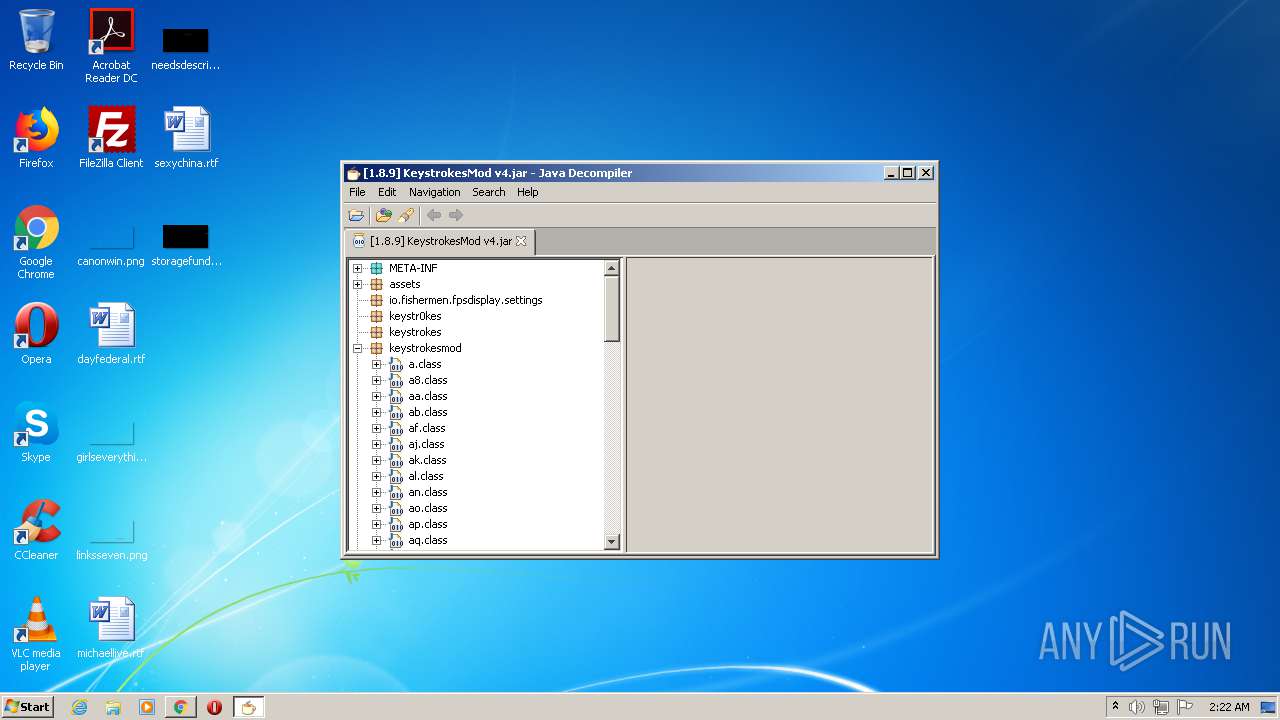Open the FileZilla Client desktop shortcut
This screenshot has height=720, width=1280.
point(111,138)
